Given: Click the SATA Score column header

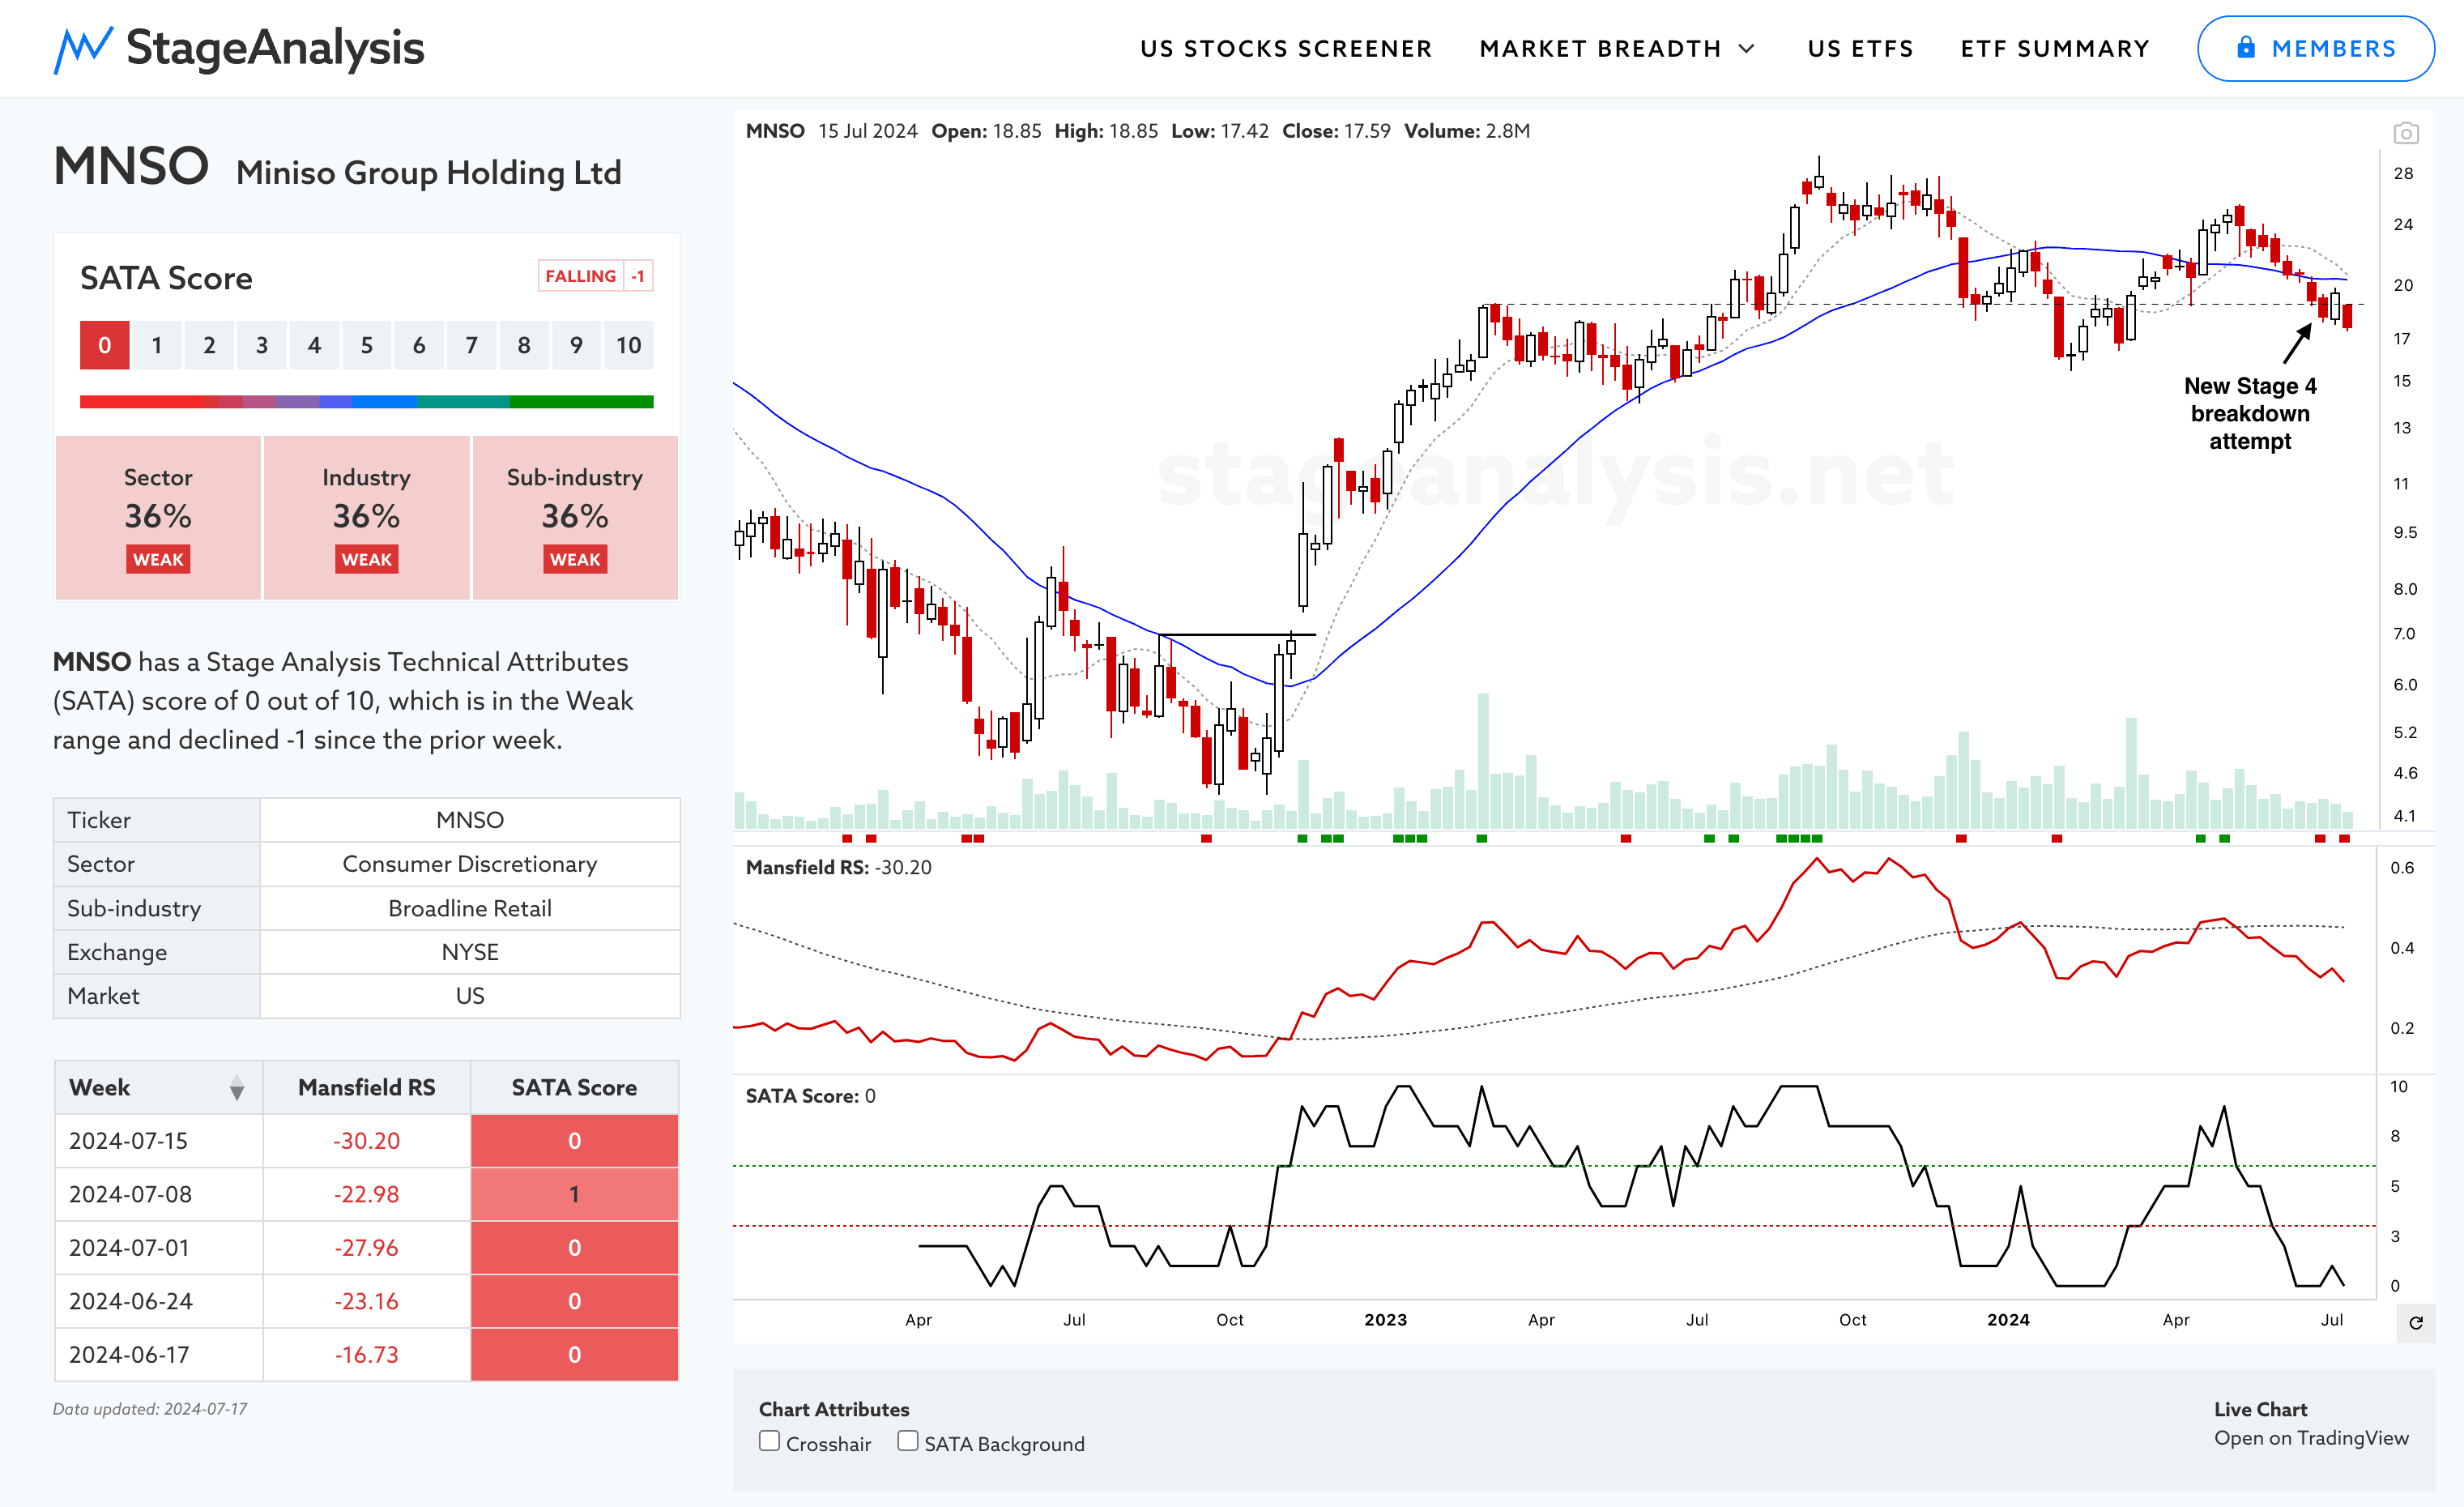Looking at the screenshot, I should pos(575,1088).
